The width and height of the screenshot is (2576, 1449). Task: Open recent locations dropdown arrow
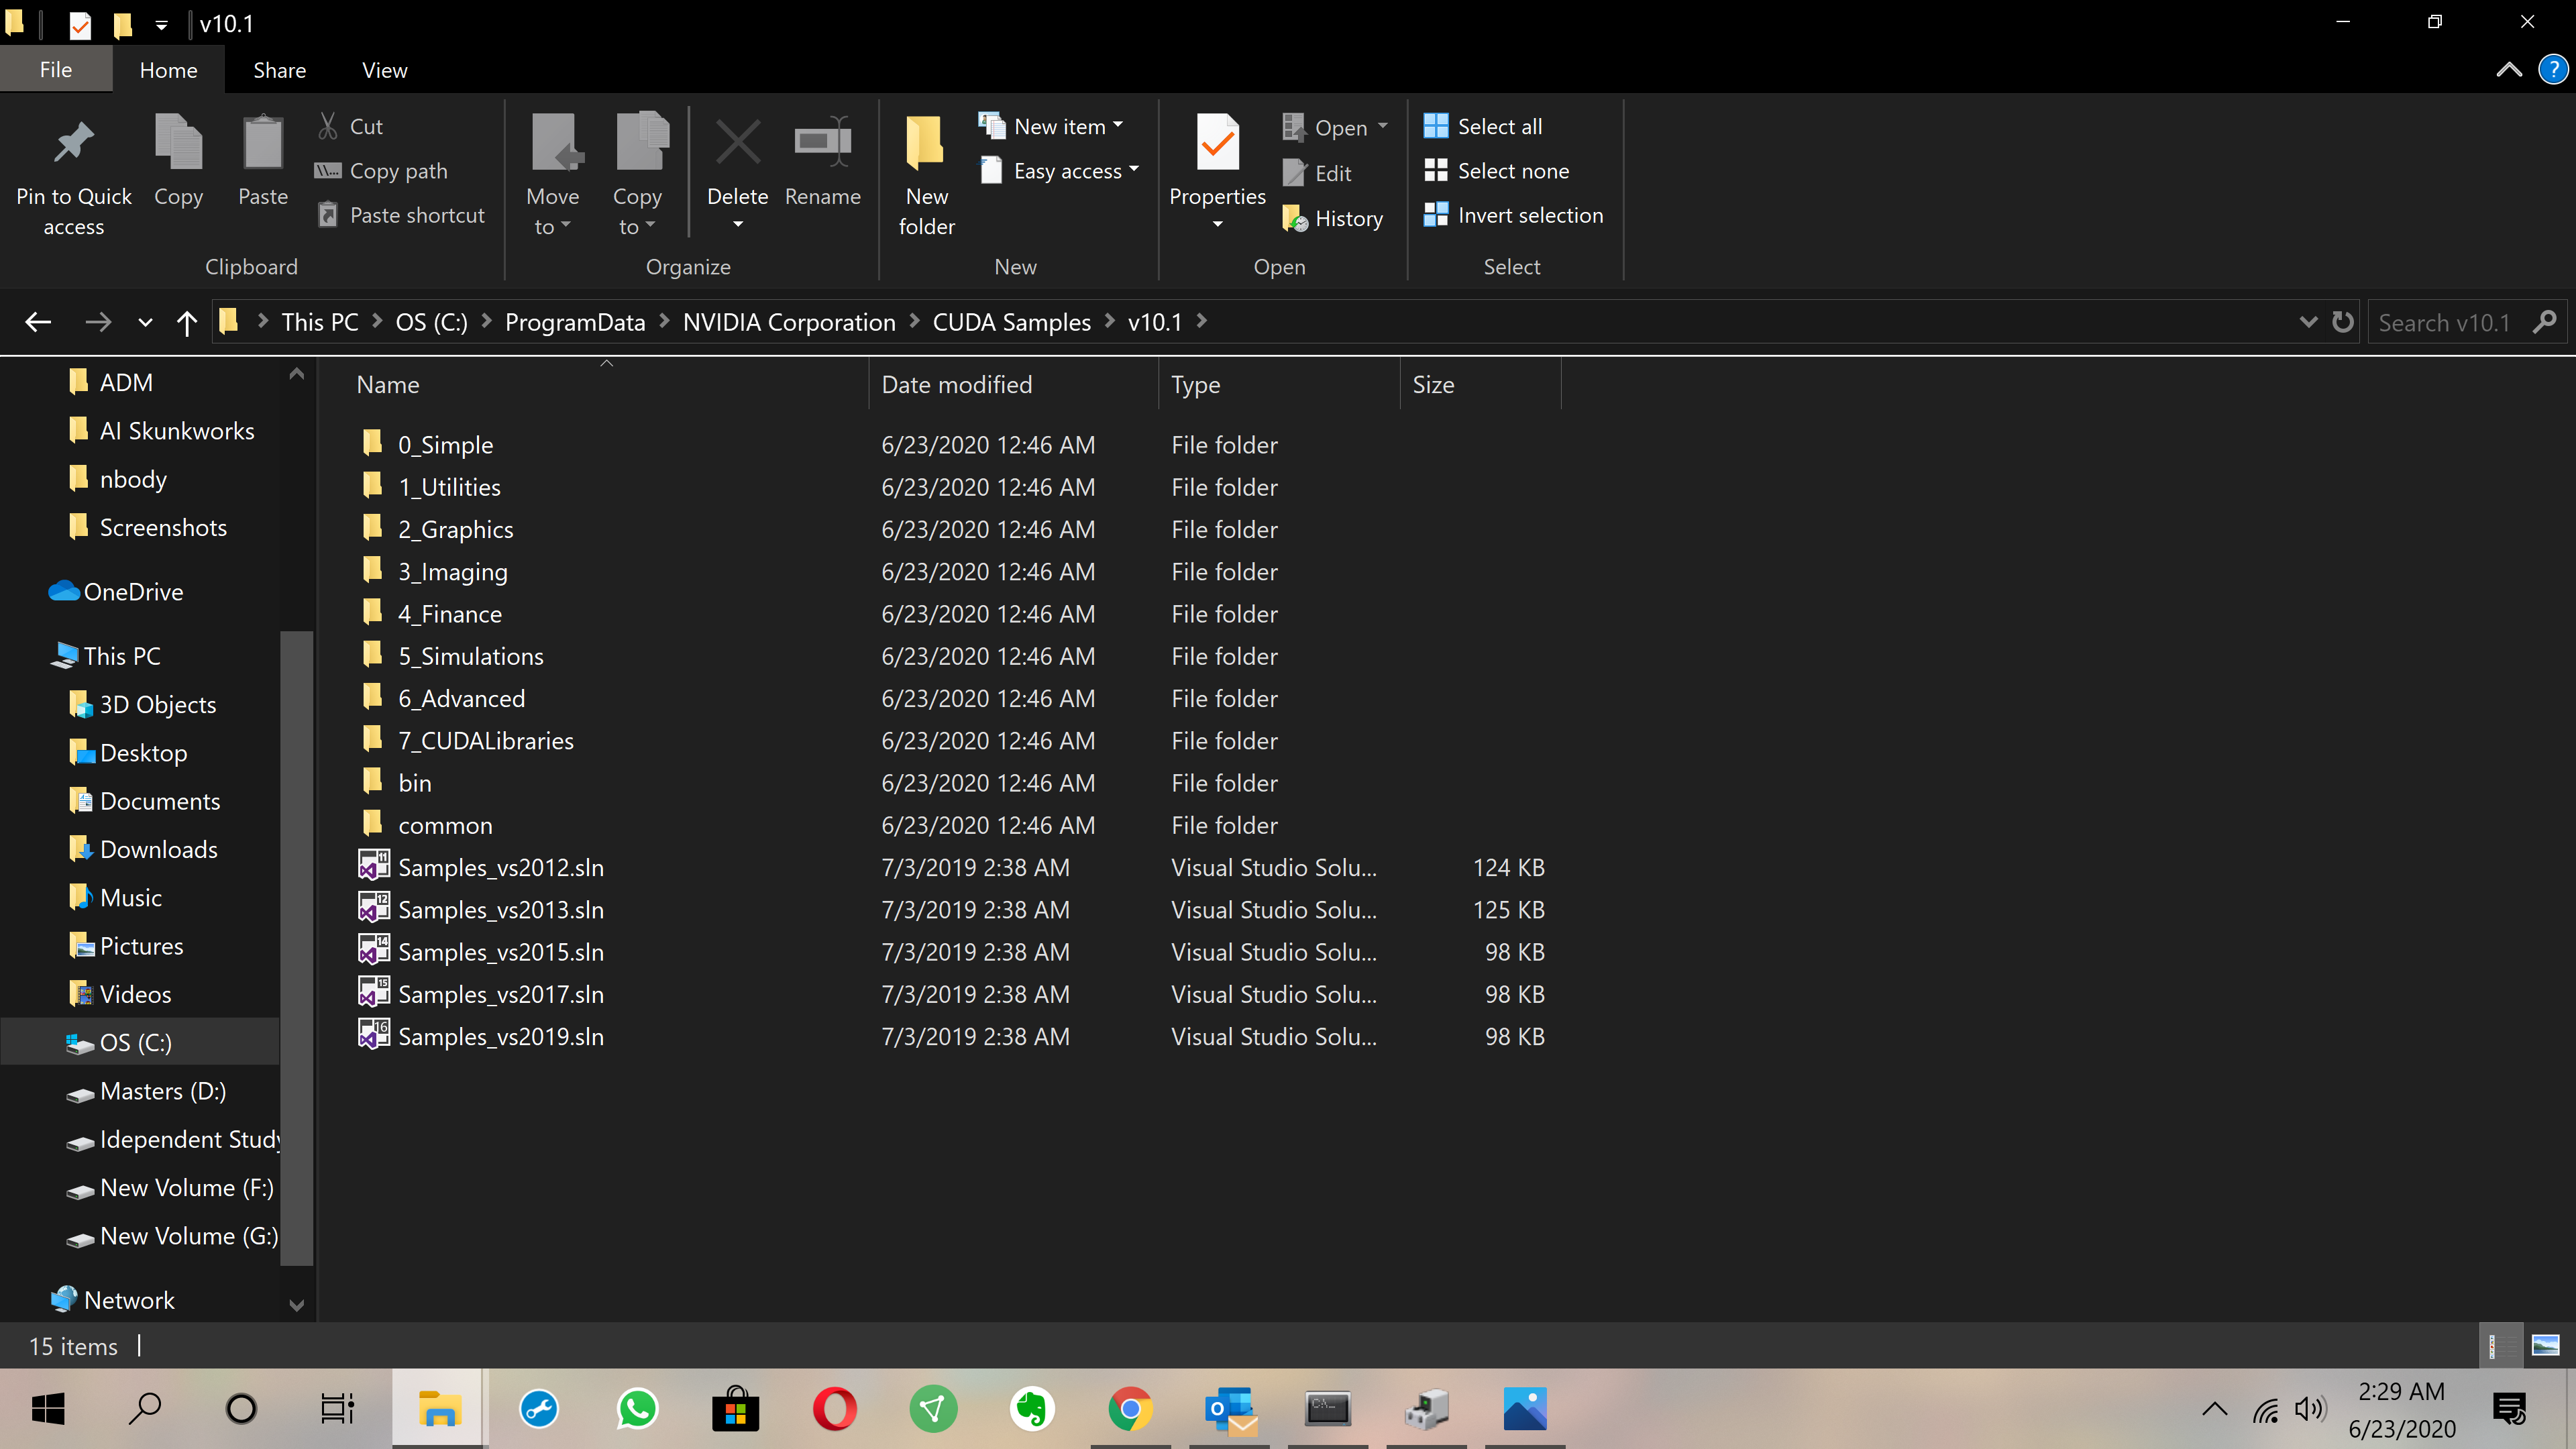pos(145,322)
